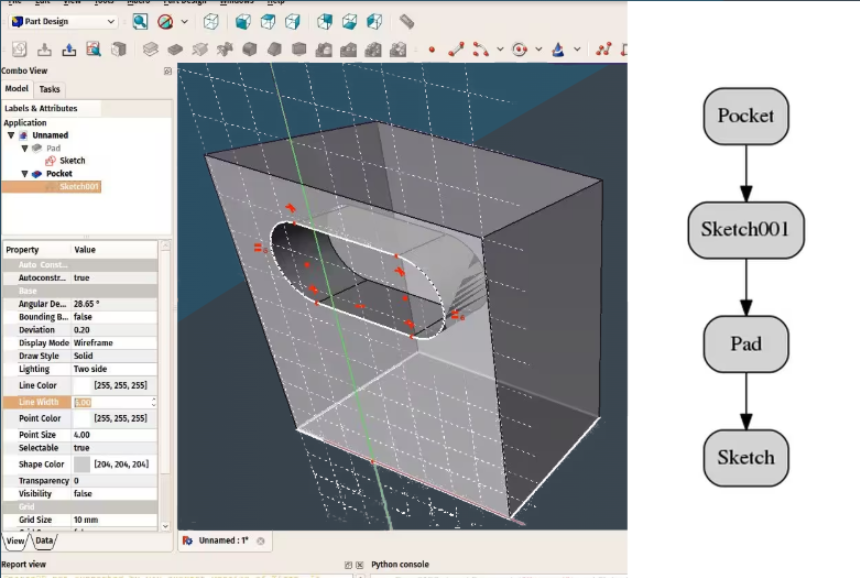The image size is (860, 578).
Task: Select the sketcher Point tool
Action: pyautogui.click(x=432, y=50)
